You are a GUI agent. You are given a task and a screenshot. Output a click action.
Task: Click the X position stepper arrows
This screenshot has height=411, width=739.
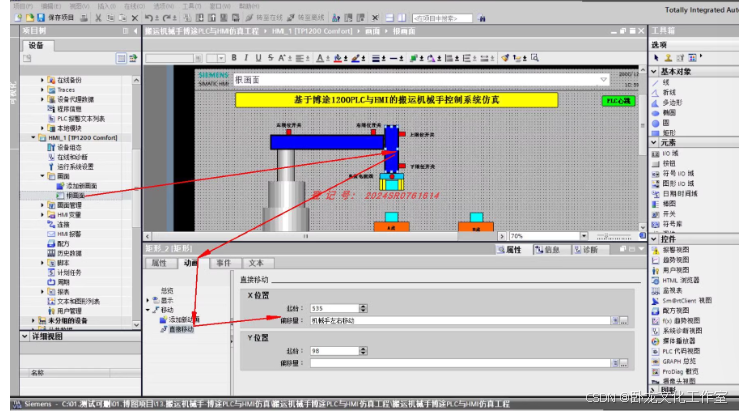[363, 308]
